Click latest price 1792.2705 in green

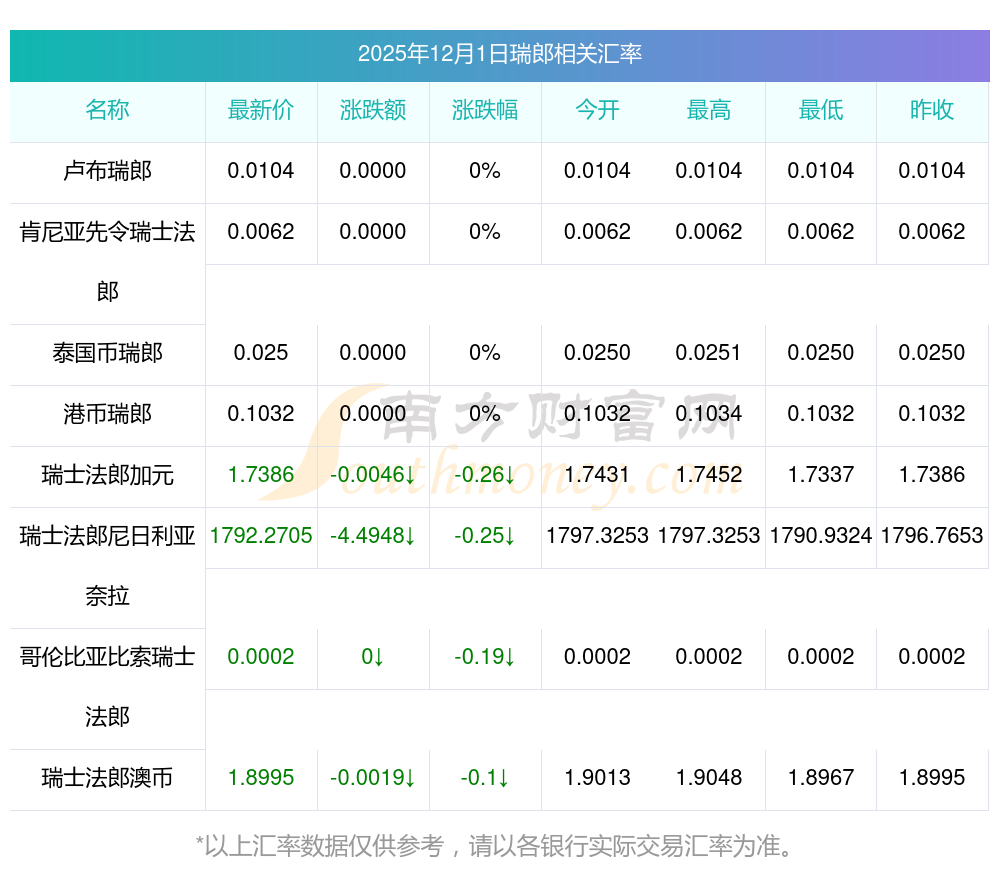pyautogui.click(x=261, y=536)
